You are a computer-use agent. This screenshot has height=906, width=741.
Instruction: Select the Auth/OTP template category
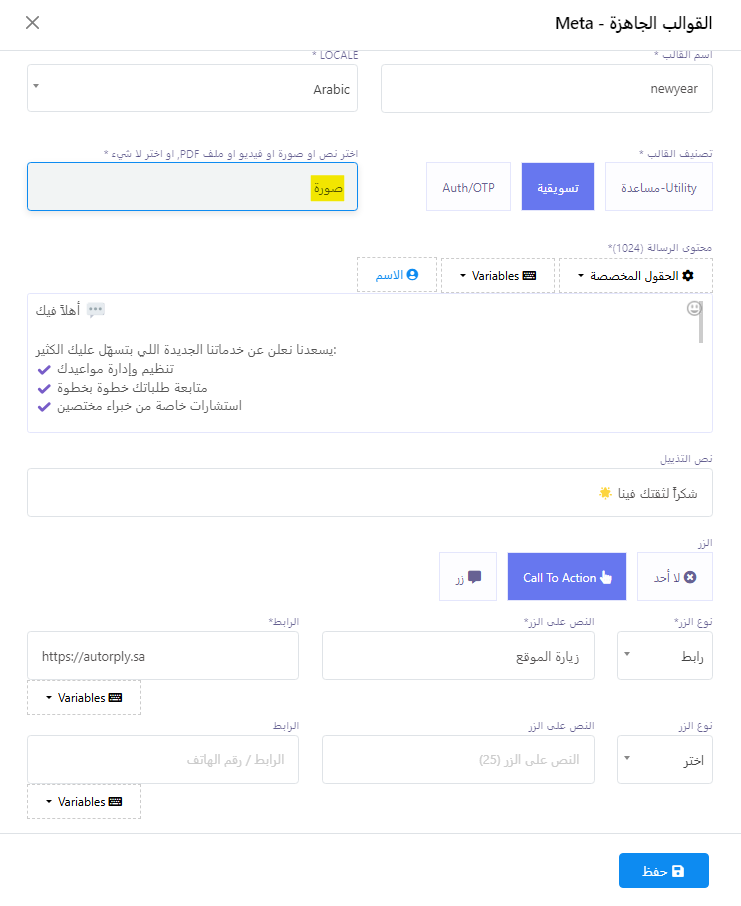[468, 187]
